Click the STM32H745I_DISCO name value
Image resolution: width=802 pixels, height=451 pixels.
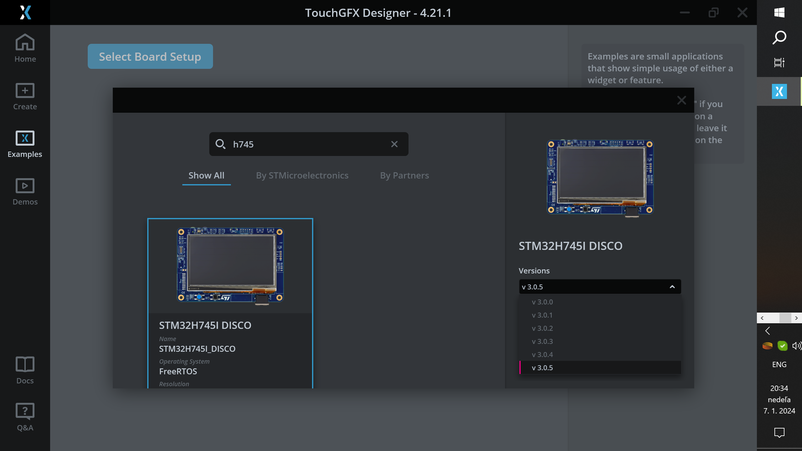click(197, 349)
